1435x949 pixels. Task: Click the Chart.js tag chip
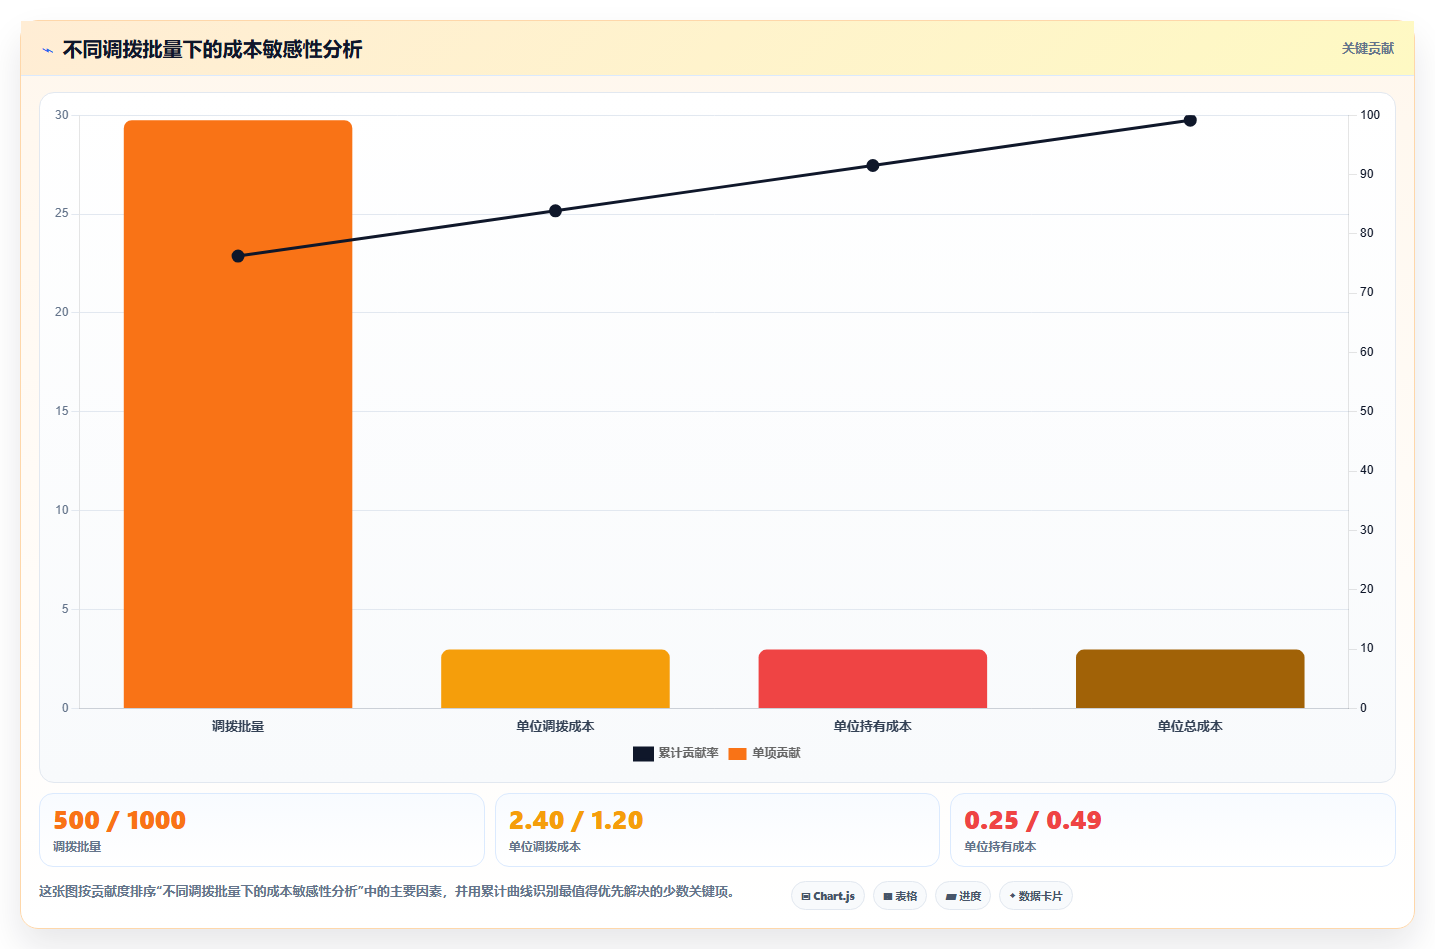[x=828, y=896]
